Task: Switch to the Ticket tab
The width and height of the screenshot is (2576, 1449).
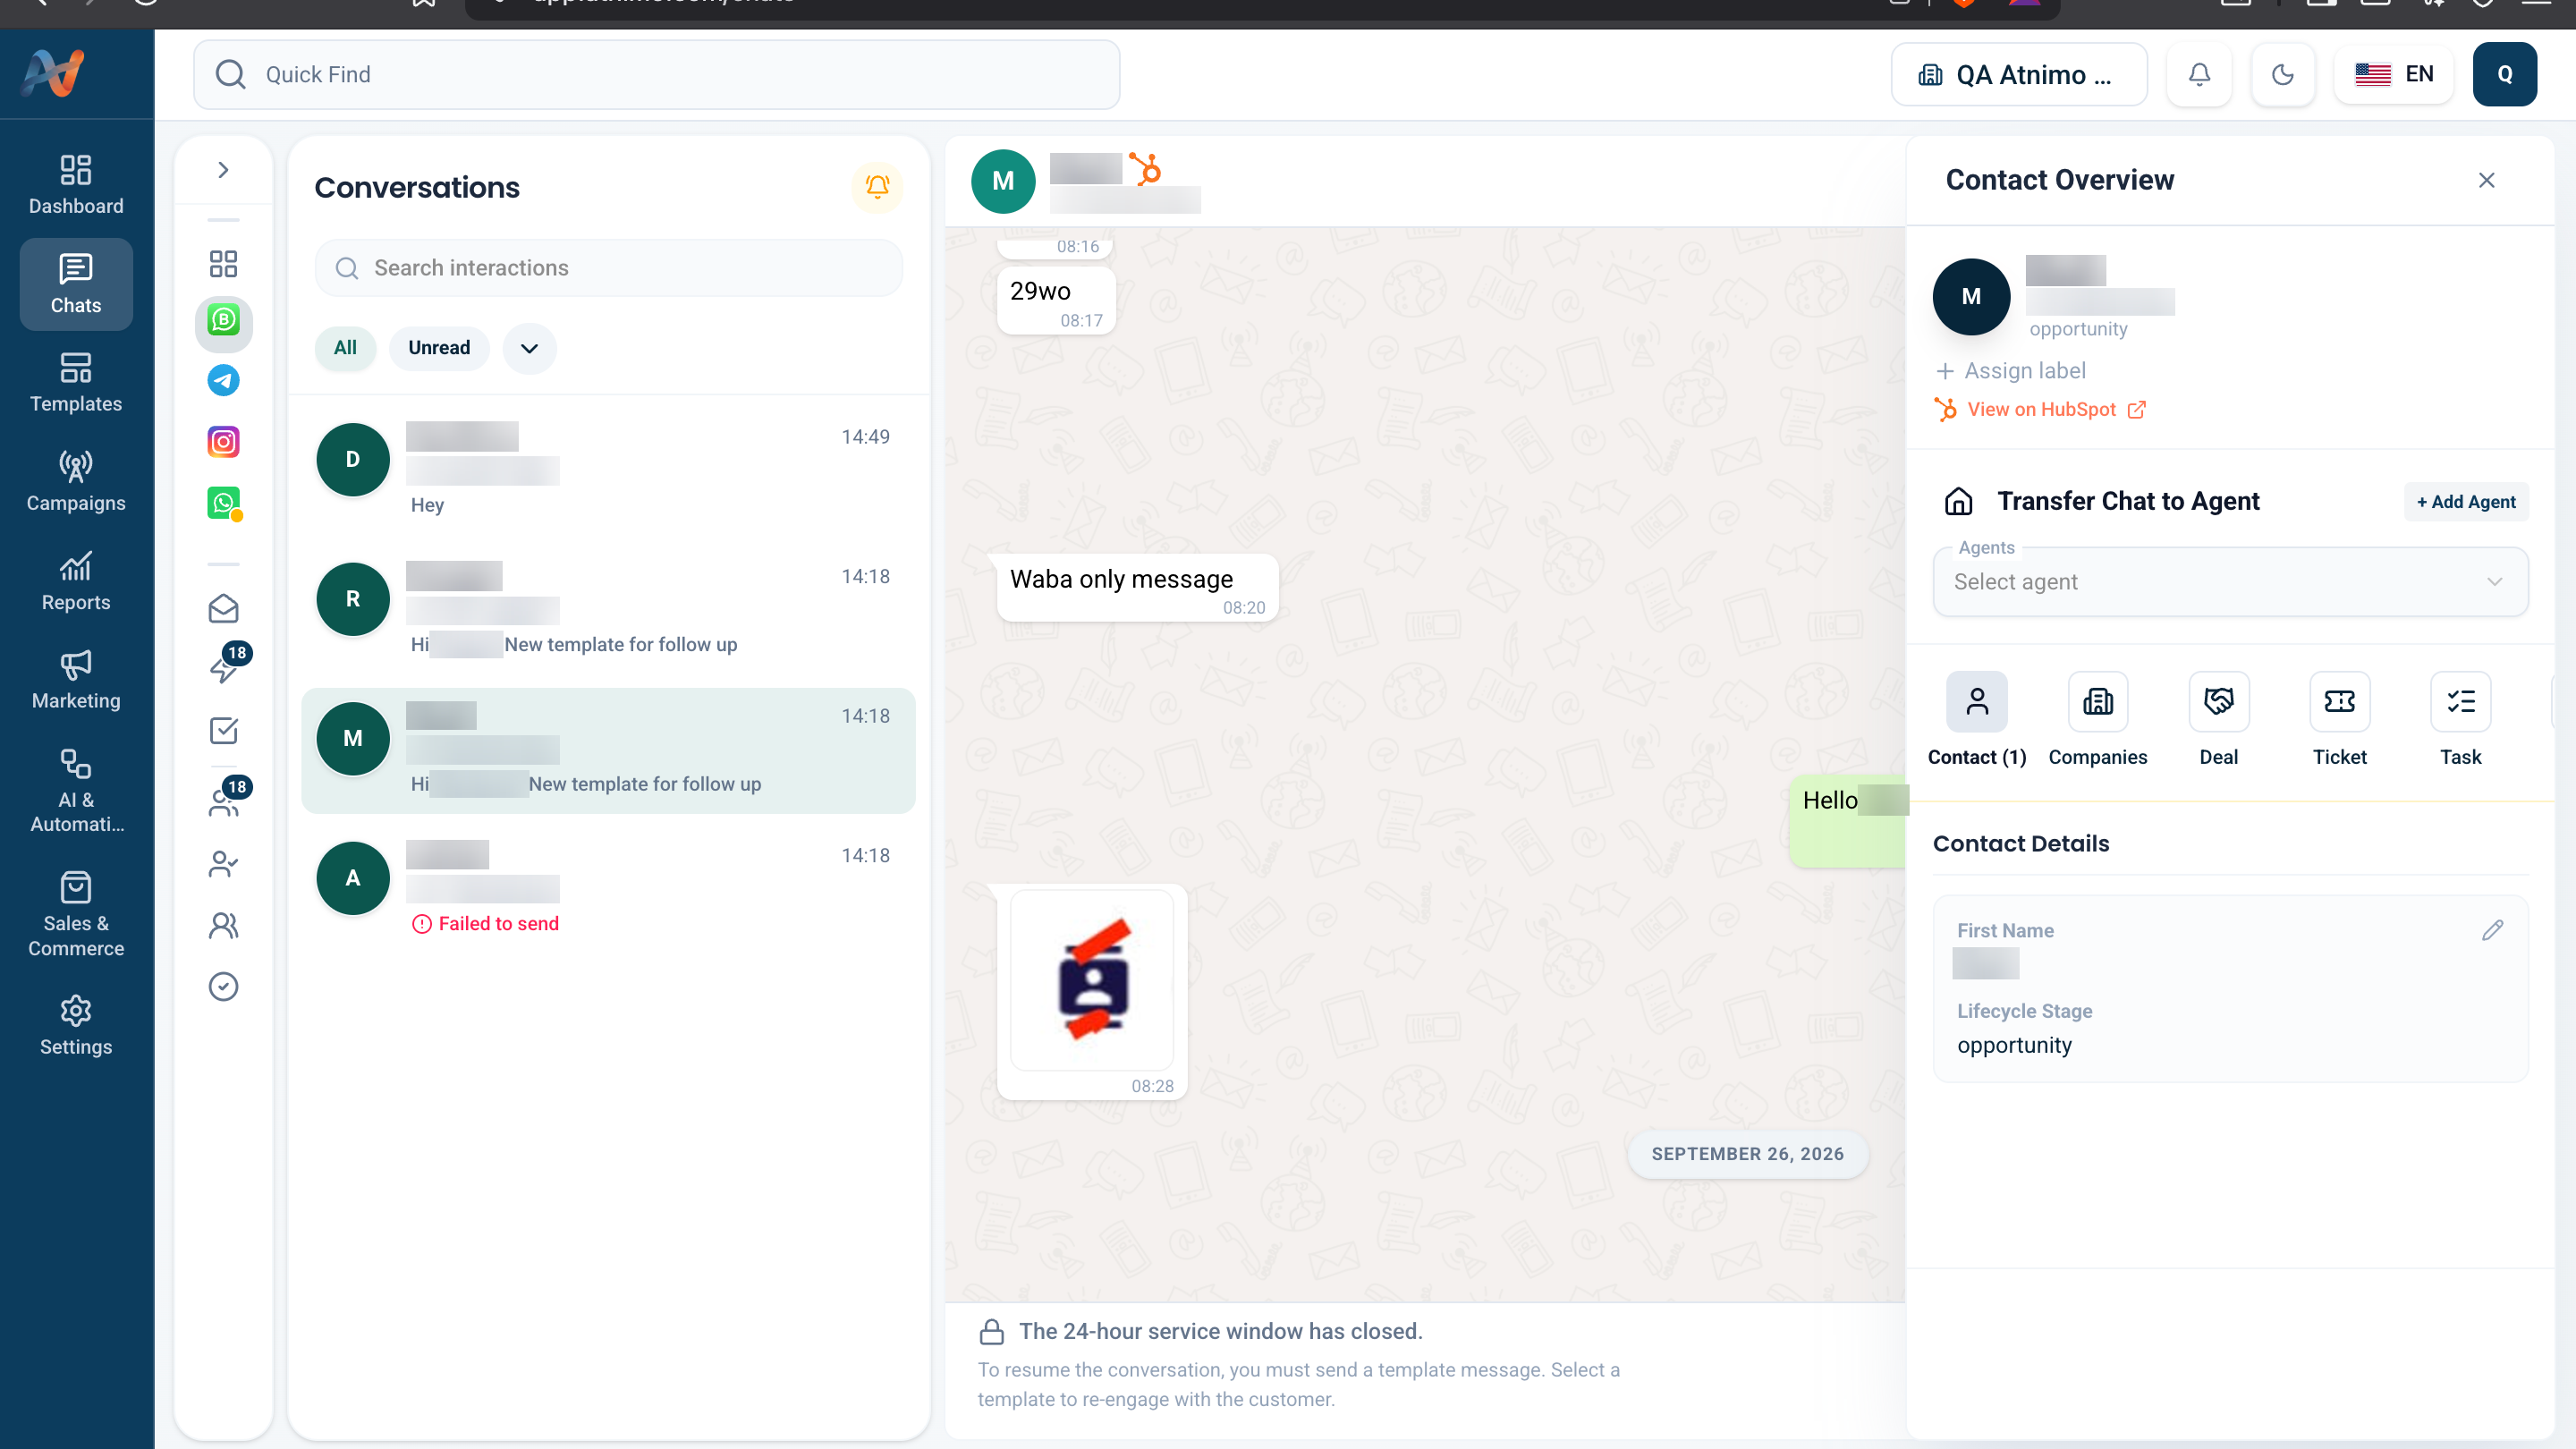Action: click(2339, 719)
